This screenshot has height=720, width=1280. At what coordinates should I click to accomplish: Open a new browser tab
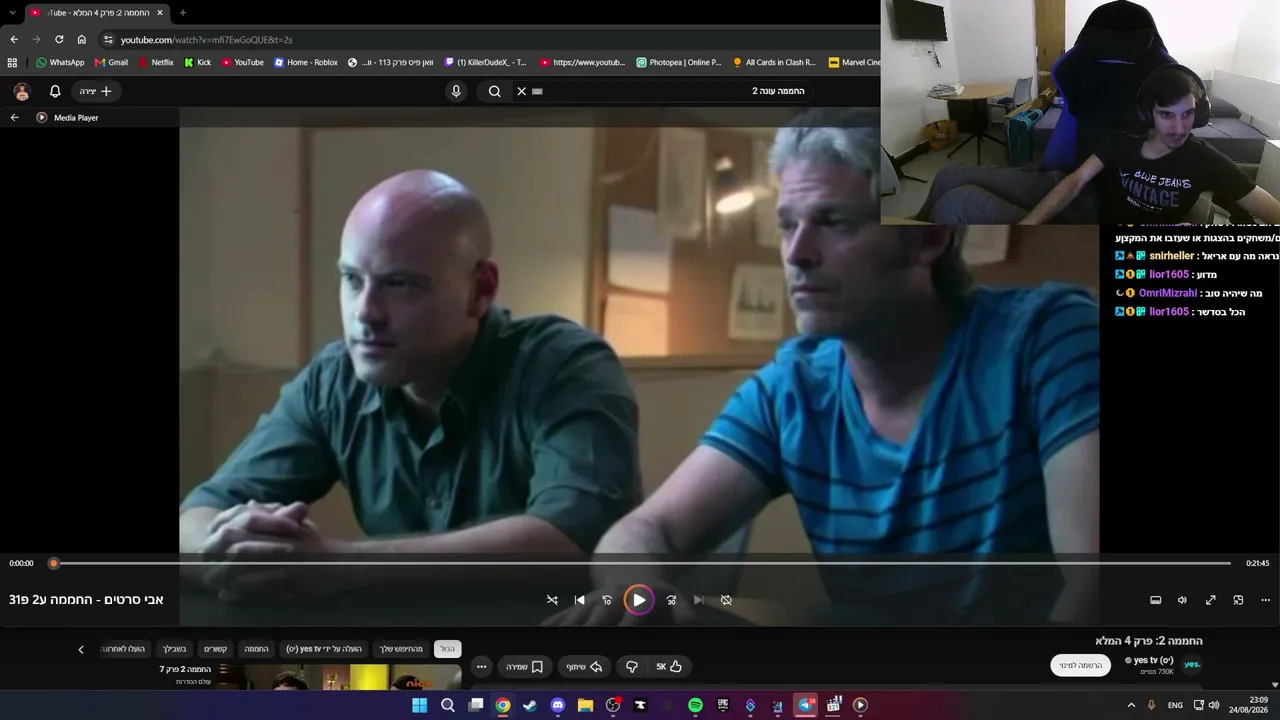182,12
